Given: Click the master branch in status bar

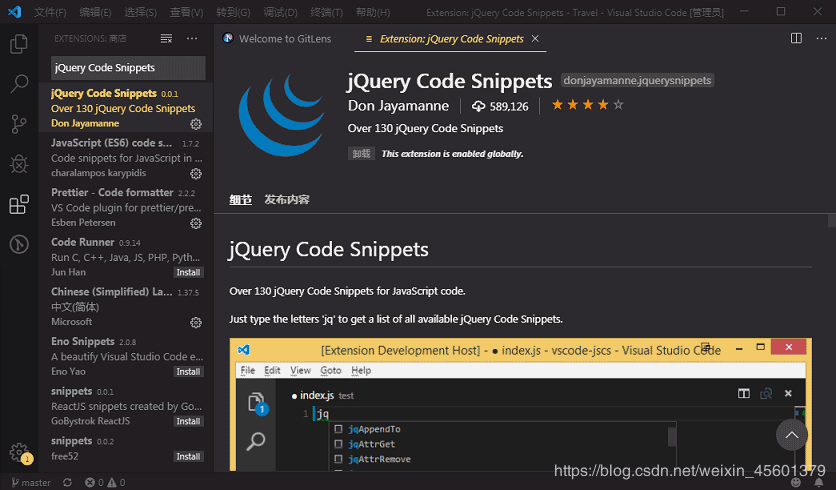Looking at the screenshot, I should click(x=30, y=482).
